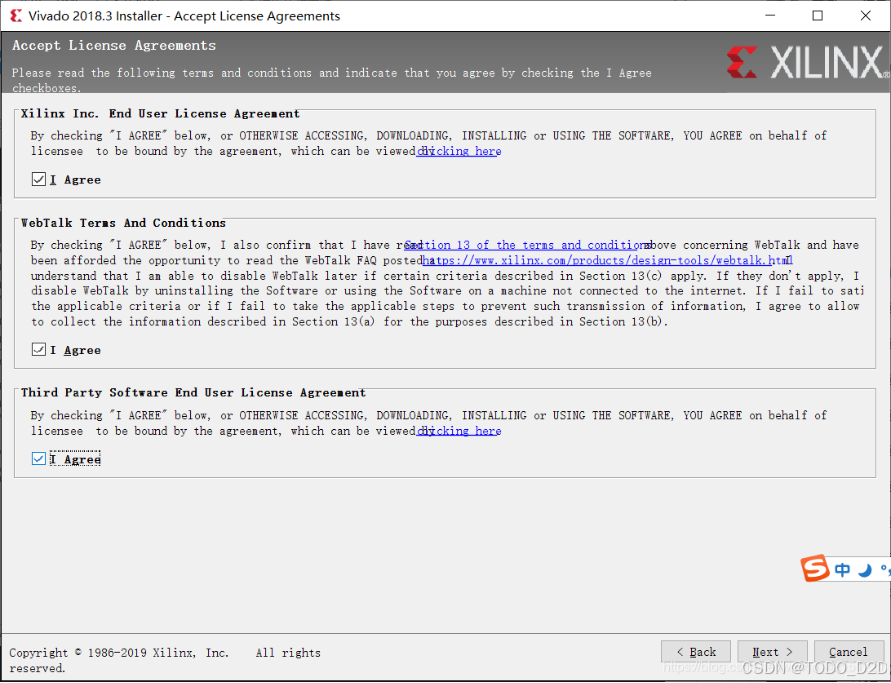Click the Sogou moon icon
Viewport: 891px width, 683px height.
point(865,569)
